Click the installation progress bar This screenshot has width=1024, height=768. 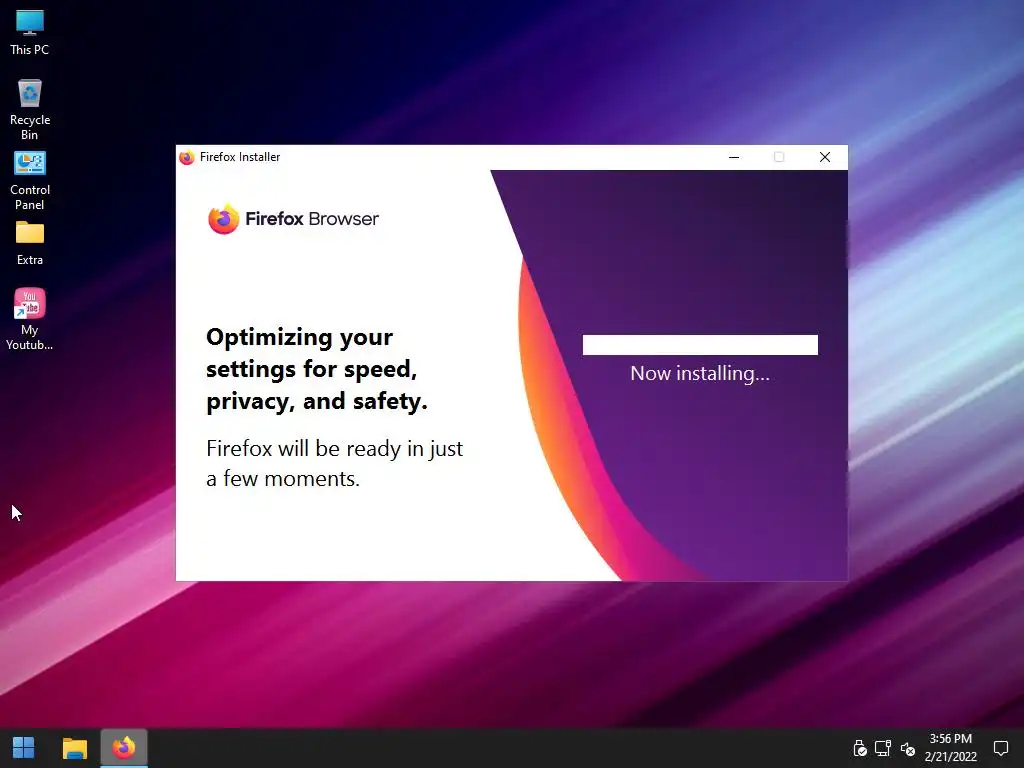pyautogui.click(x=700, y=345)
